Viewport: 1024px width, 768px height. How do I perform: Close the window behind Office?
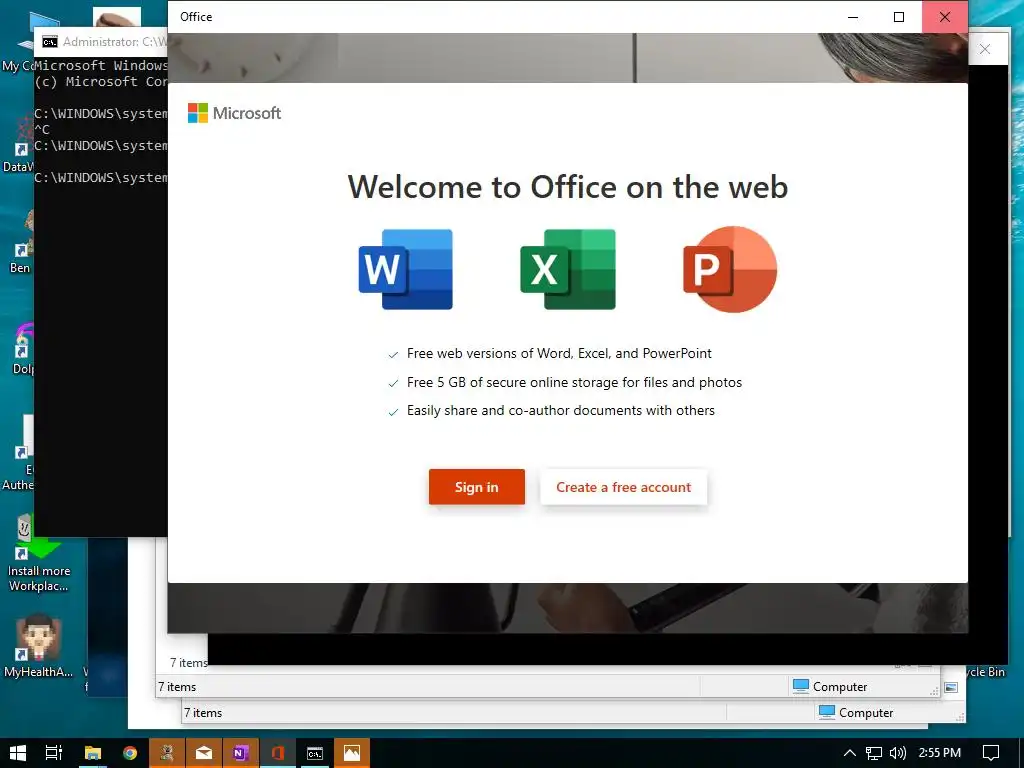pyautogui.click(x=985, y=49)
